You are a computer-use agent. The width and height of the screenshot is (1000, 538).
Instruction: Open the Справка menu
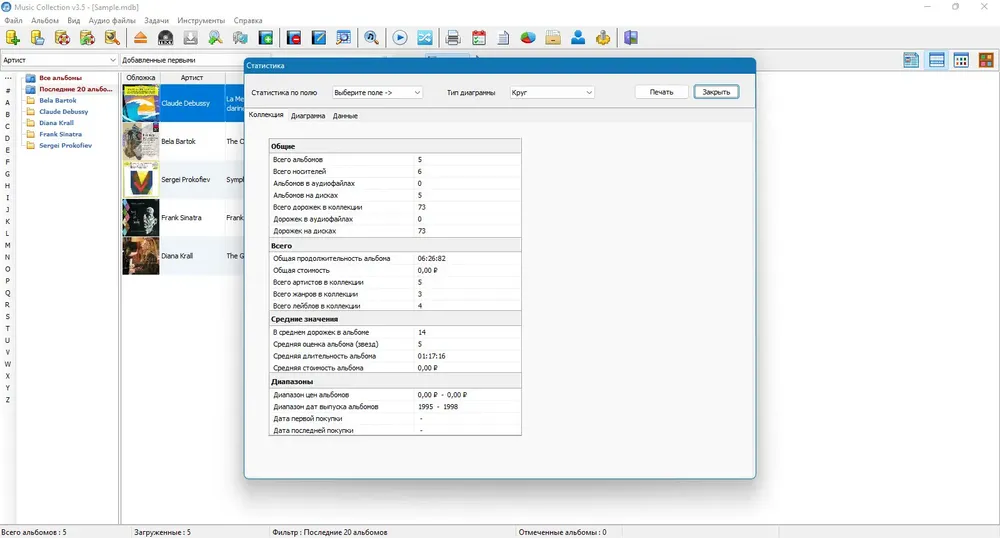click(x=248, y=20)
